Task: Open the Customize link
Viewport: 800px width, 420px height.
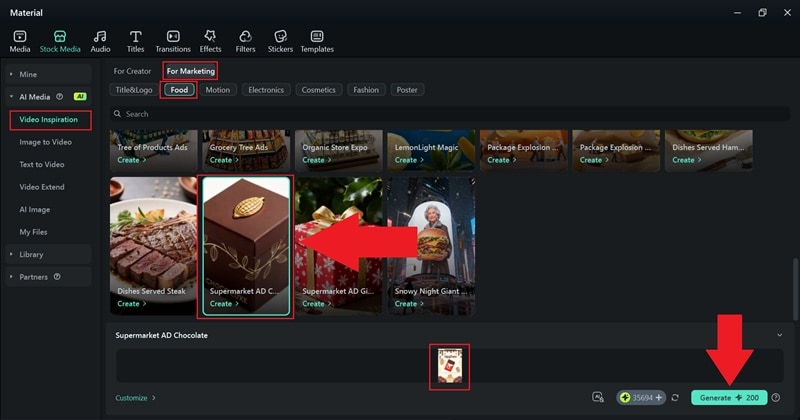Action: [135, 398]
